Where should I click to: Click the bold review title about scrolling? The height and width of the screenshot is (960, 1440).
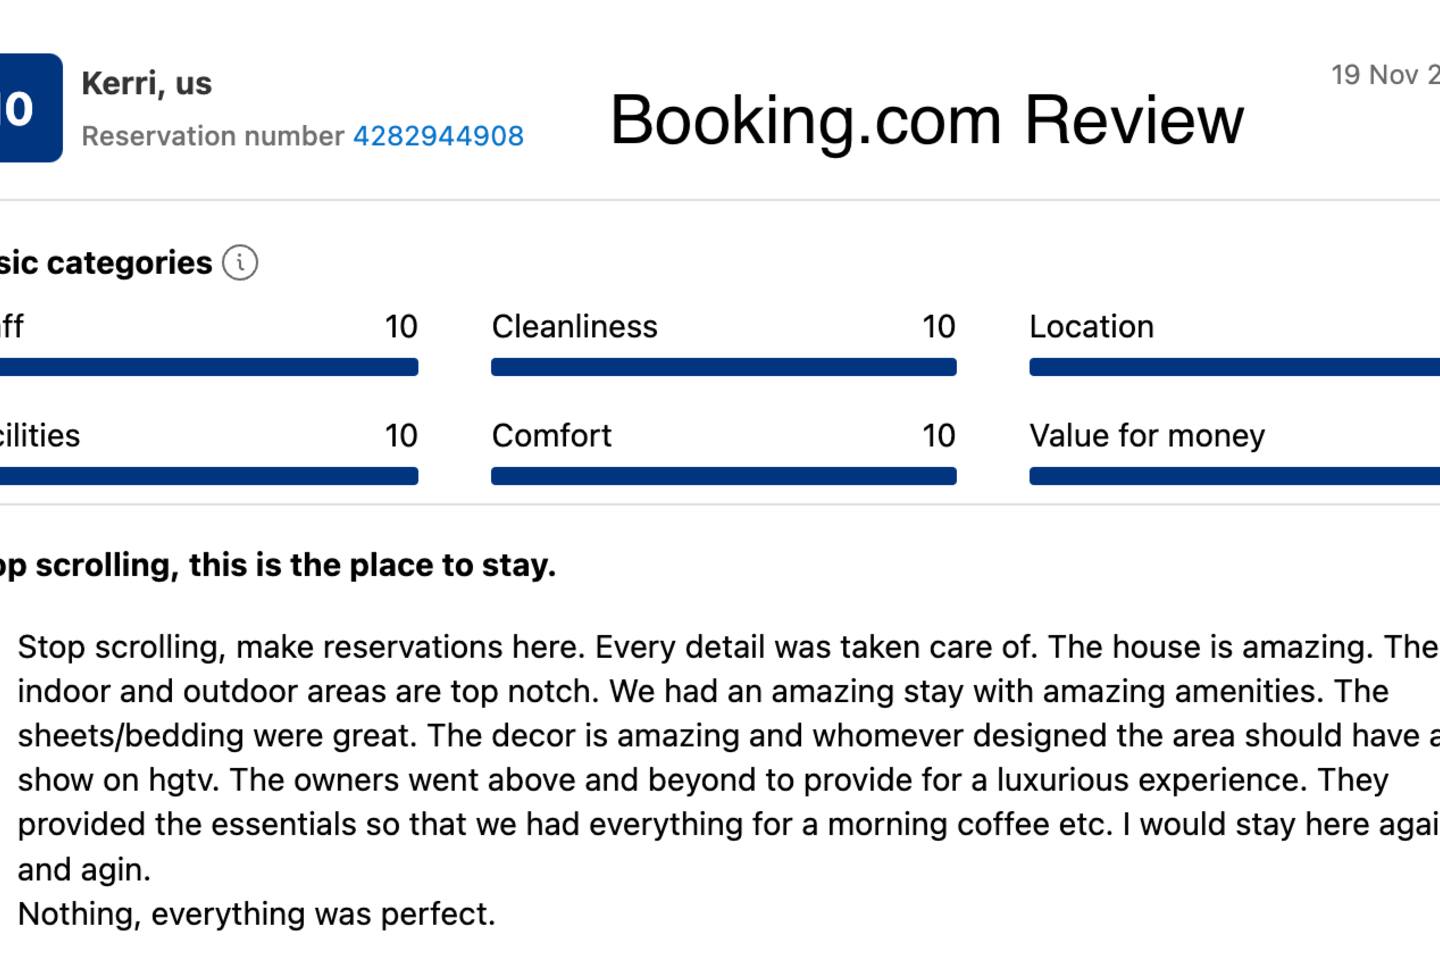[x=277, y=565]
